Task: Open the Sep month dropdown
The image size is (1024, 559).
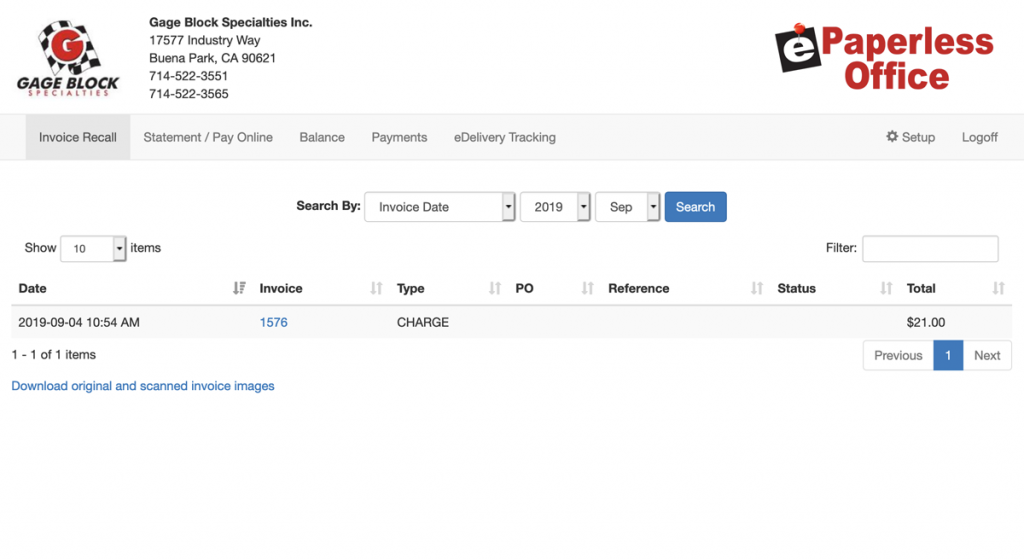Action: point(628,207)
